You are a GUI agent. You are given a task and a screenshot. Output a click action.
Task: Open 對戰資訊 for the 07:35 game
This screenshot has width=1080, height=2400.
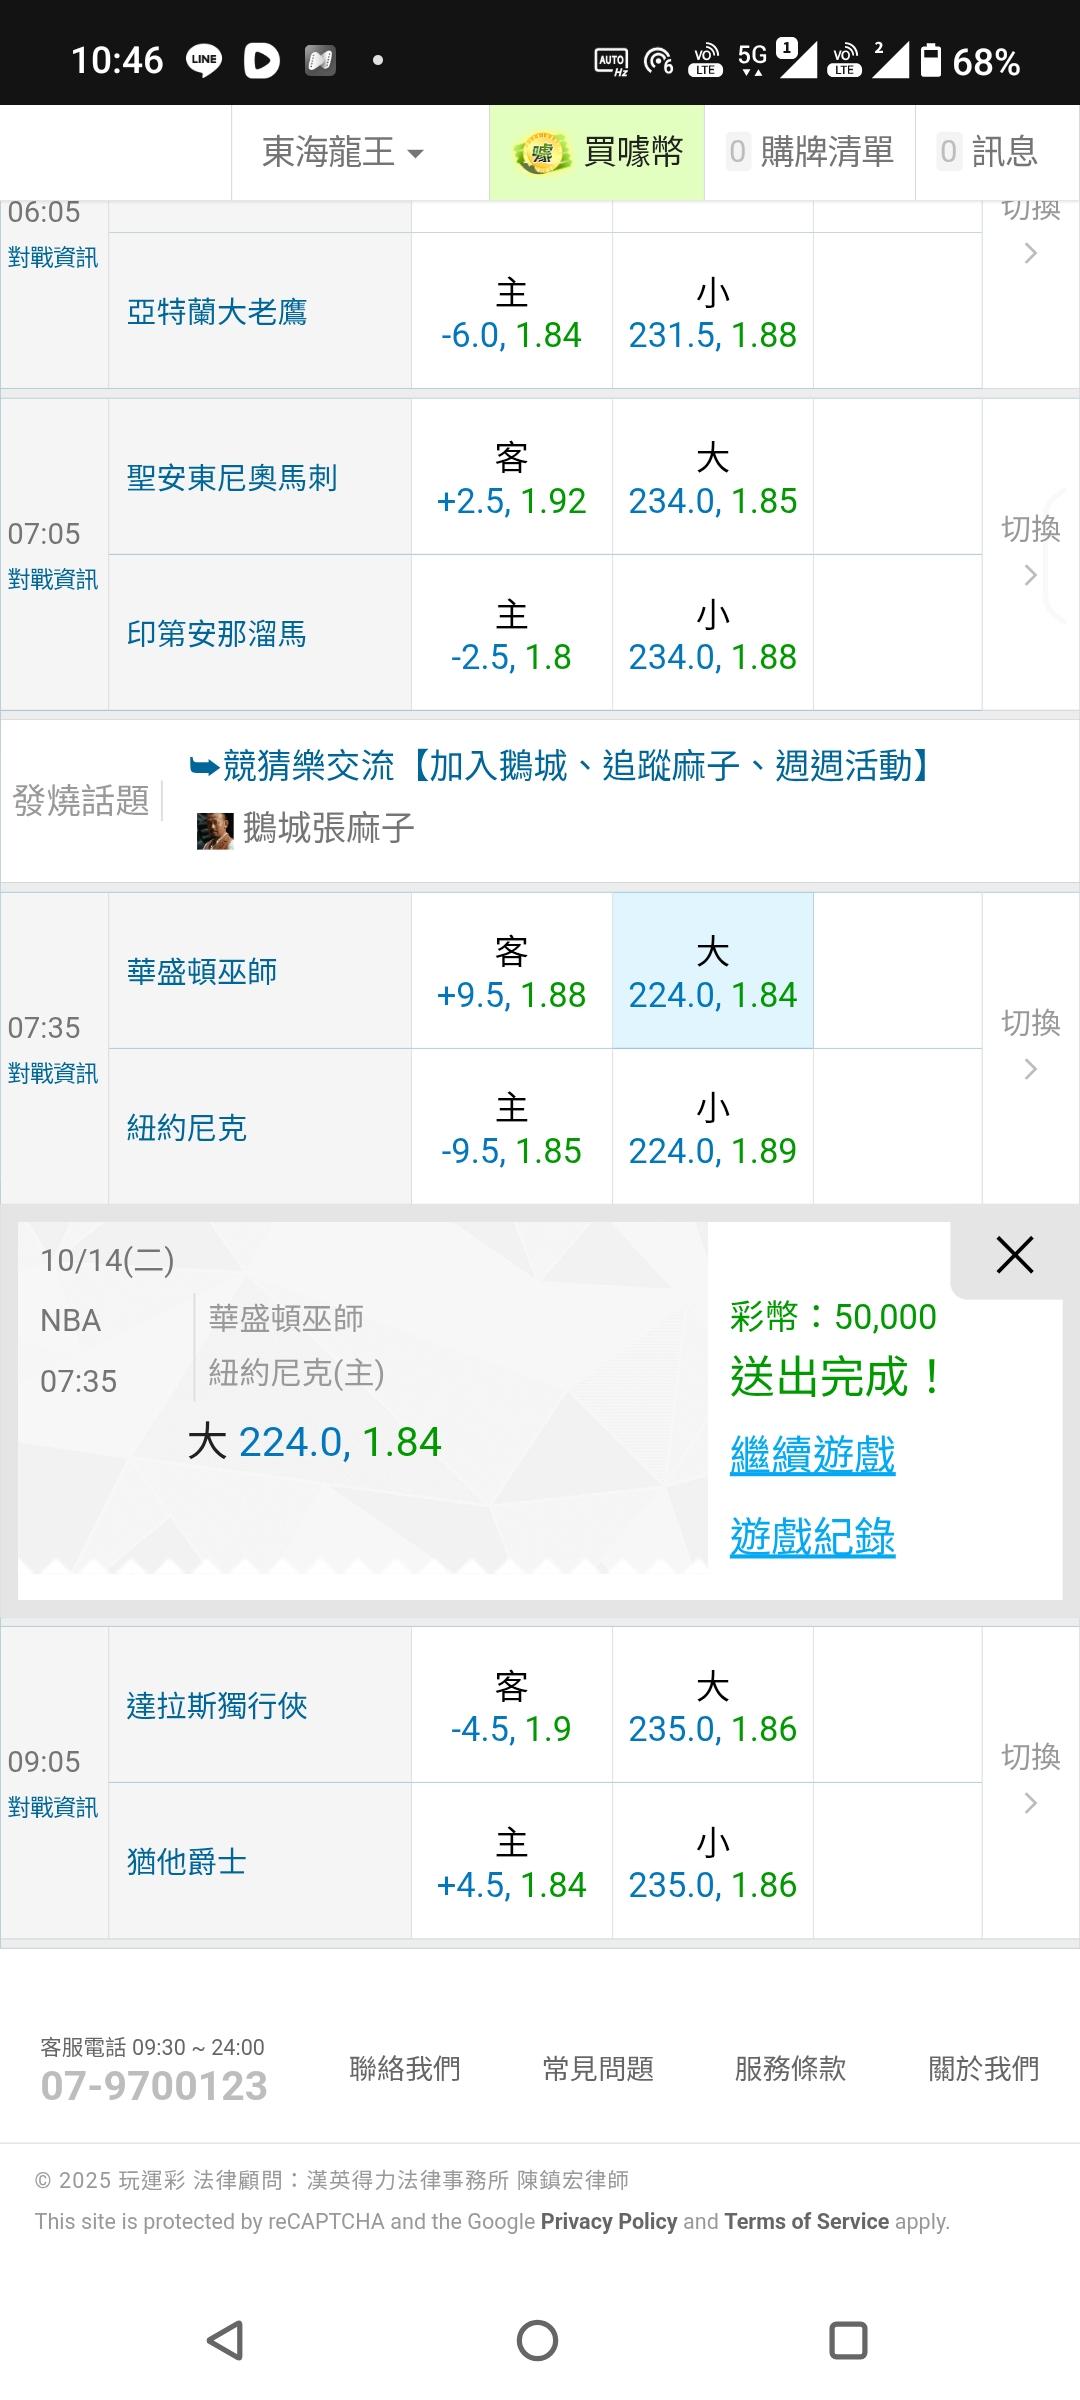53,1074
